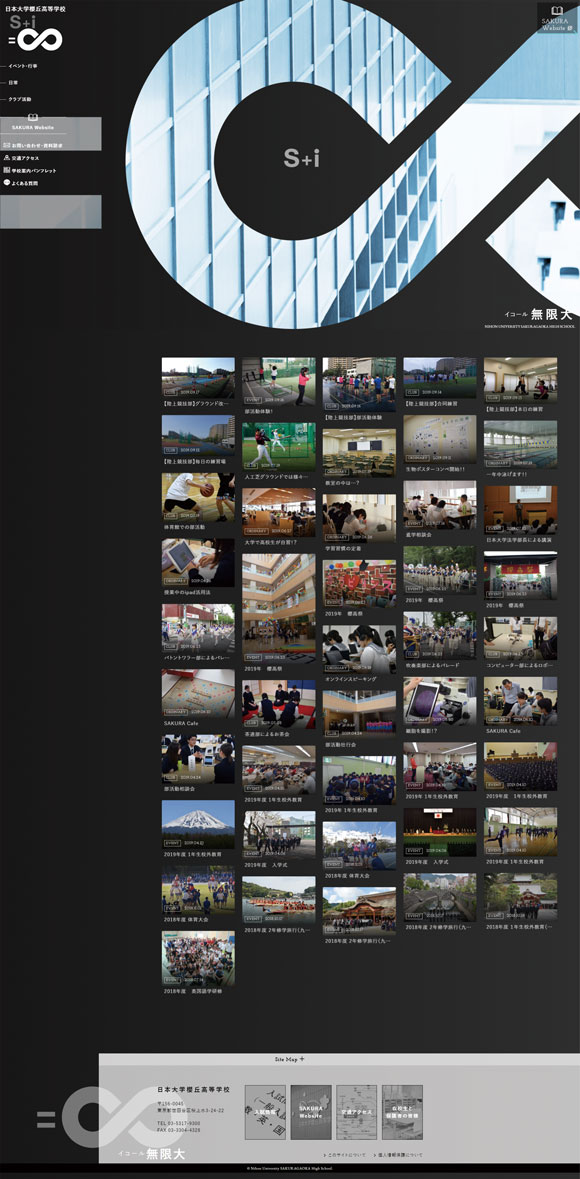Screen dimensions: 580x1179
Task: Open the バトントワラー部によるパレ thumbnail
Action: tap(198, 628)
